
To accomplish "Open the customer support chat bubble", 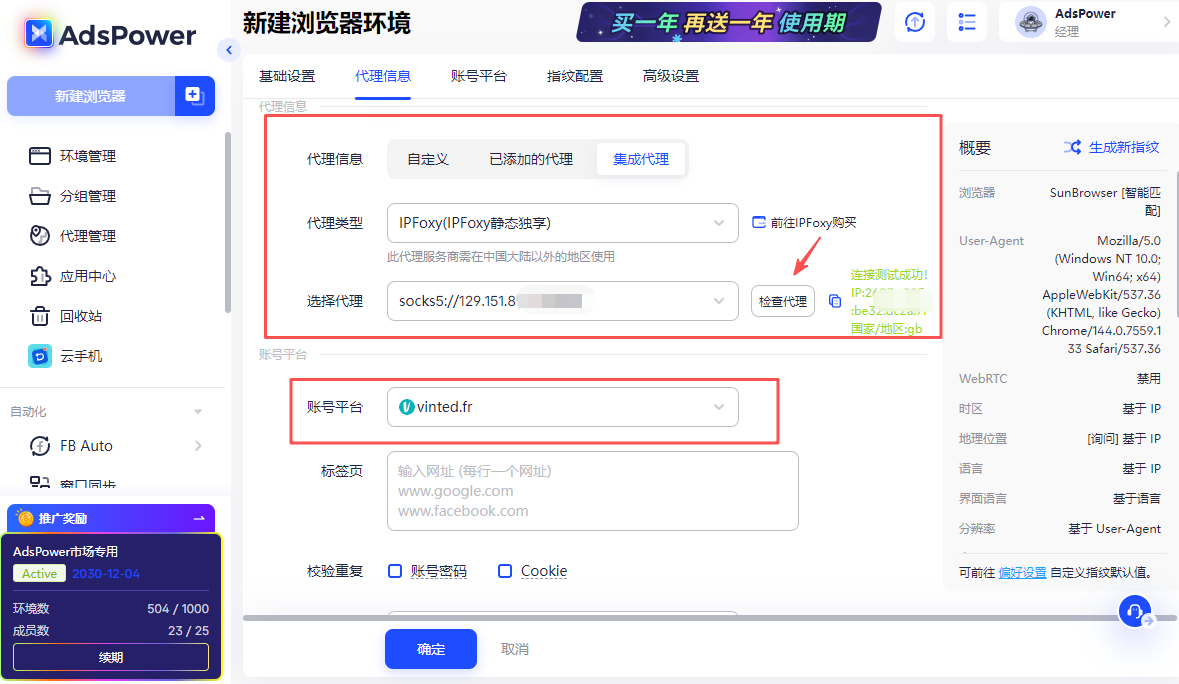I will coord(1134,611).
